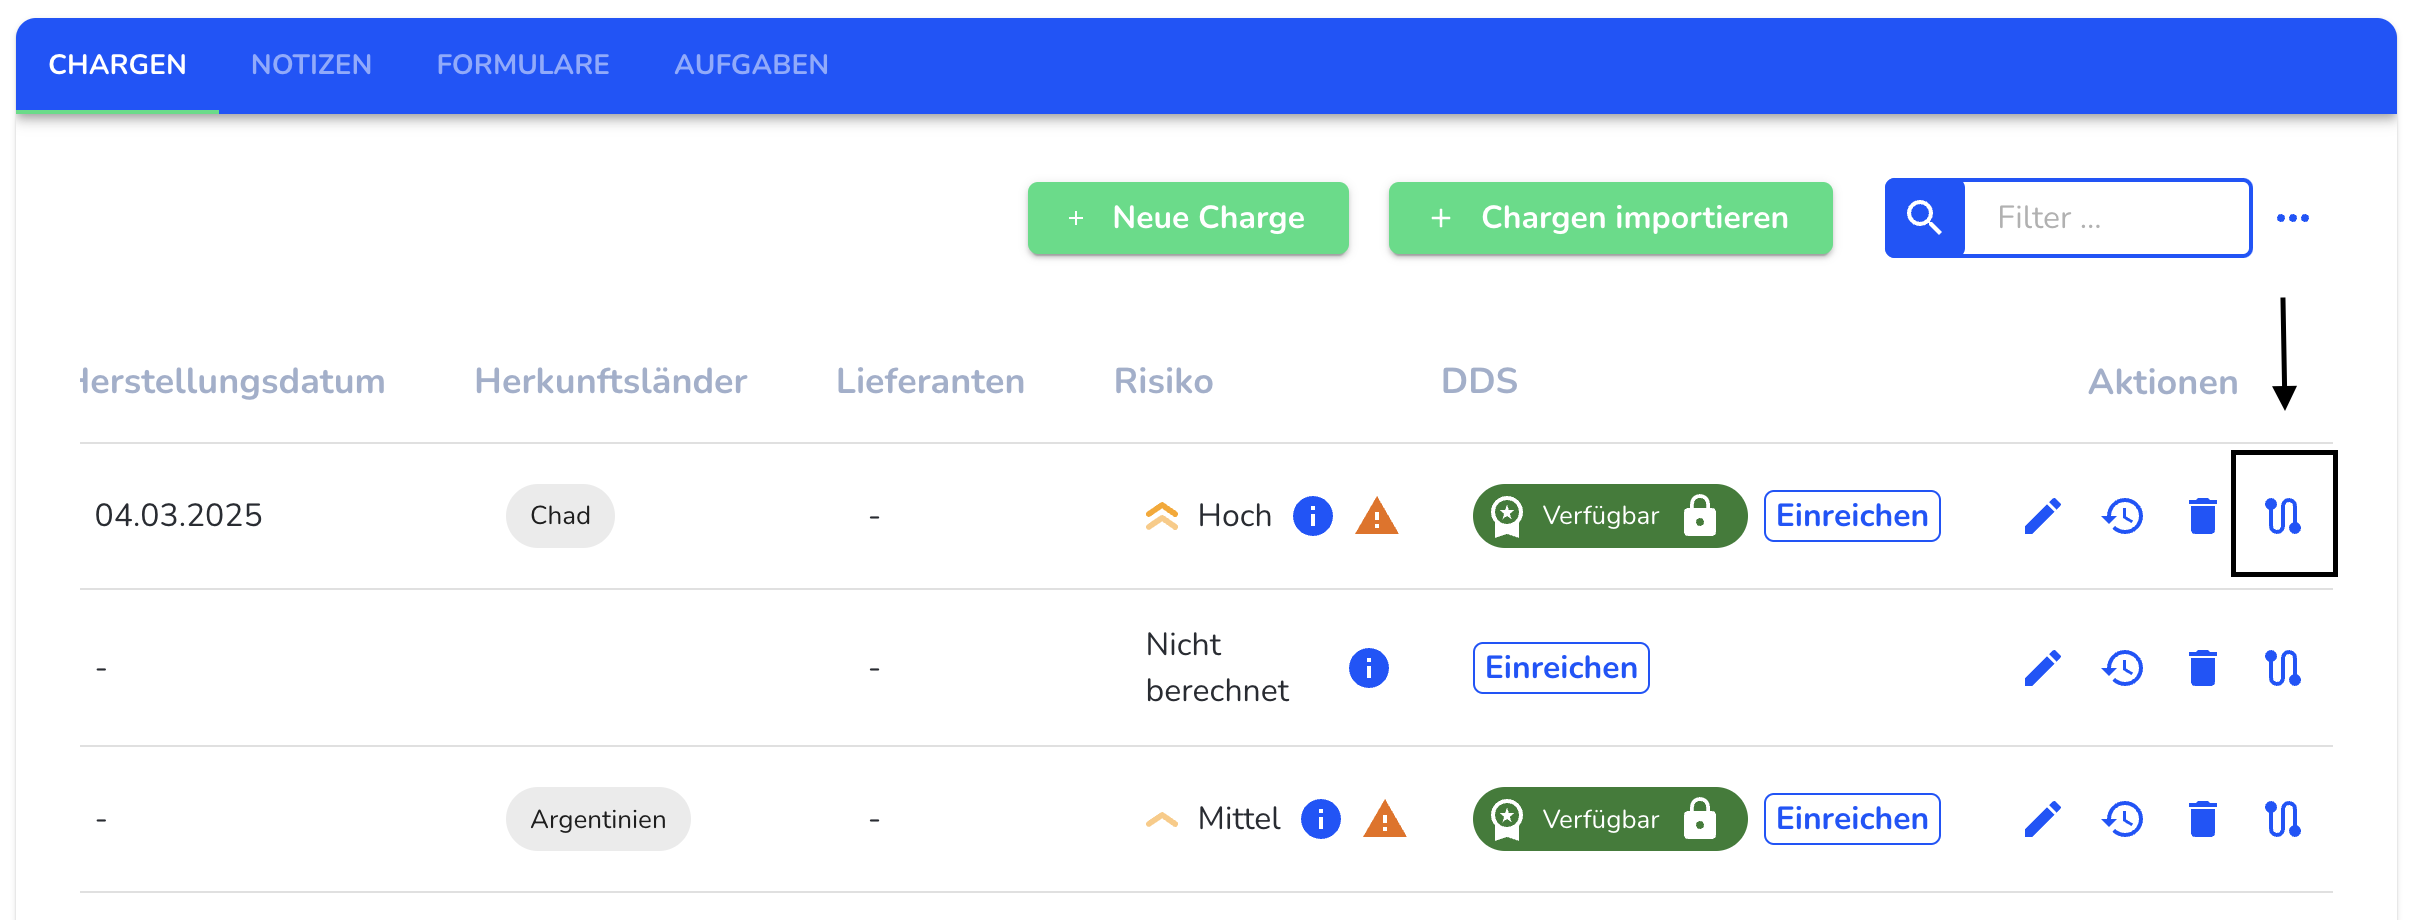Click the search magnifier icon
Viewport: 2416px width, 920px height.
click(1924, 218)
